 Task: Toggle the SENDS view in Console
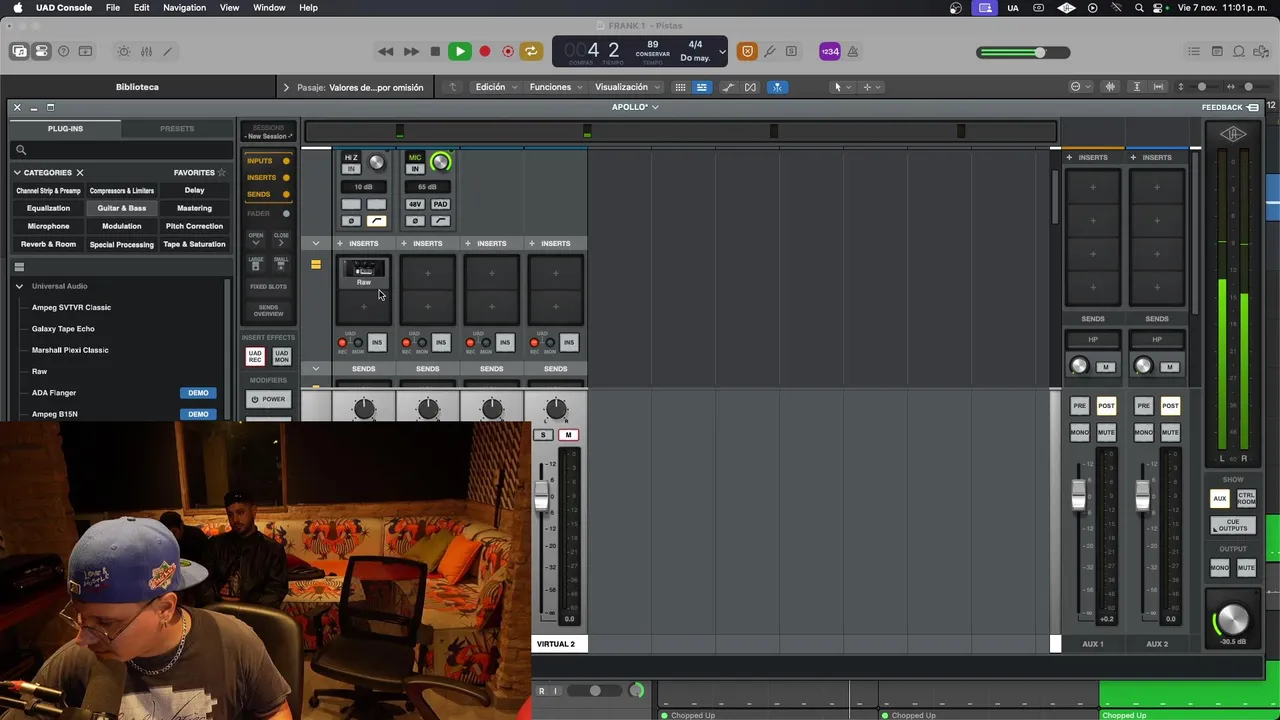[268, 194]
